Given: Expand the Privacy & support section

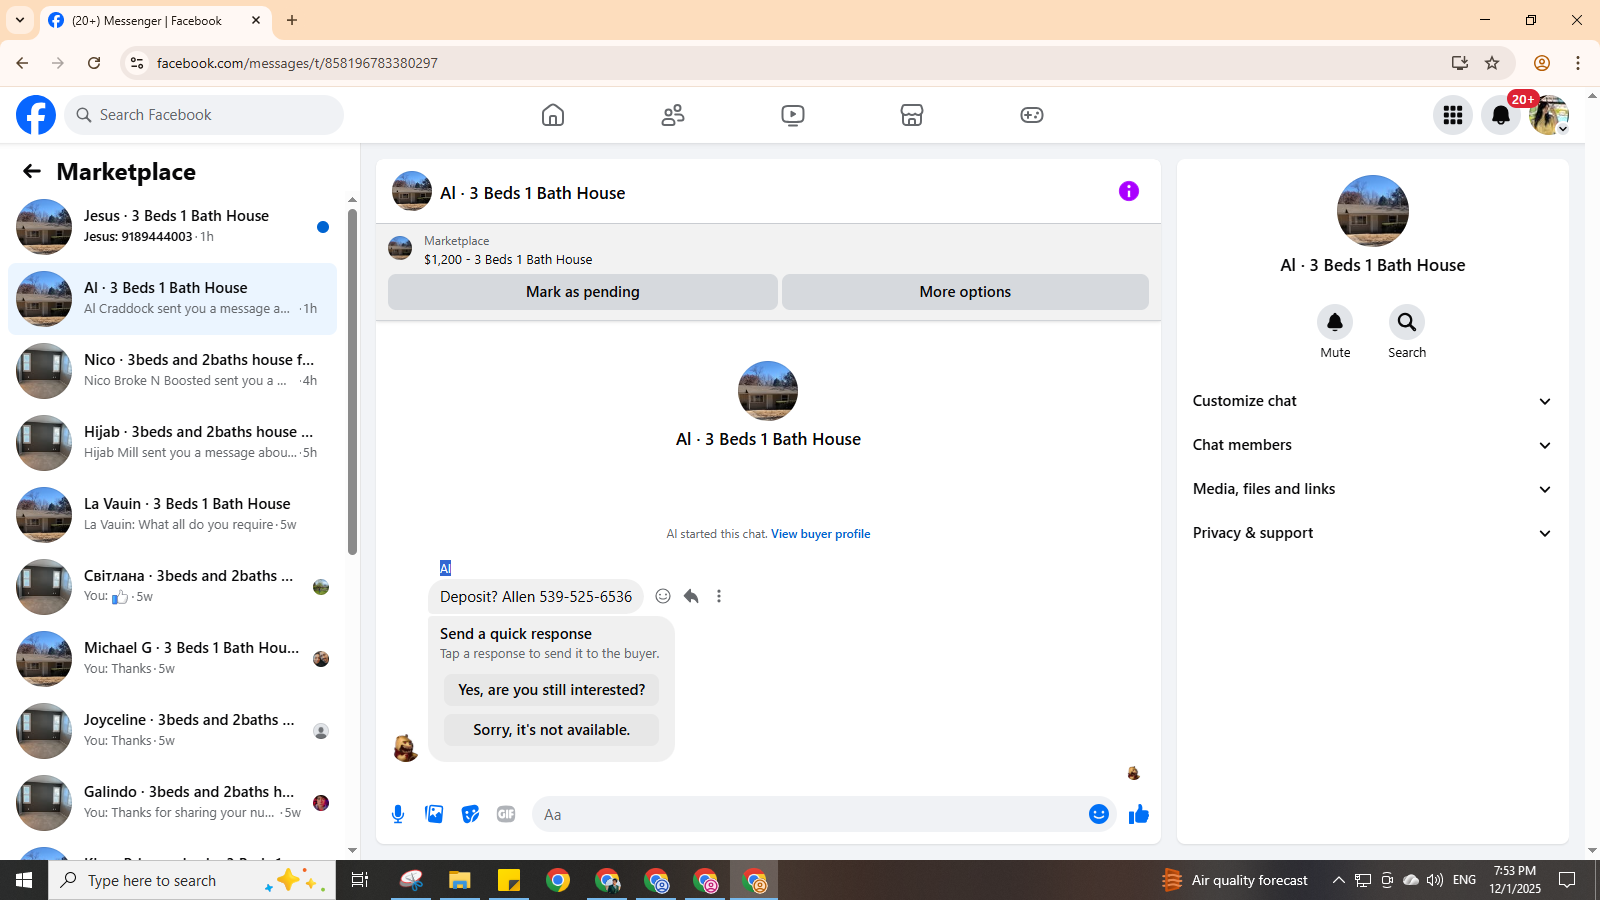Looking at the screenshot, I should (x=1372, y=533).
